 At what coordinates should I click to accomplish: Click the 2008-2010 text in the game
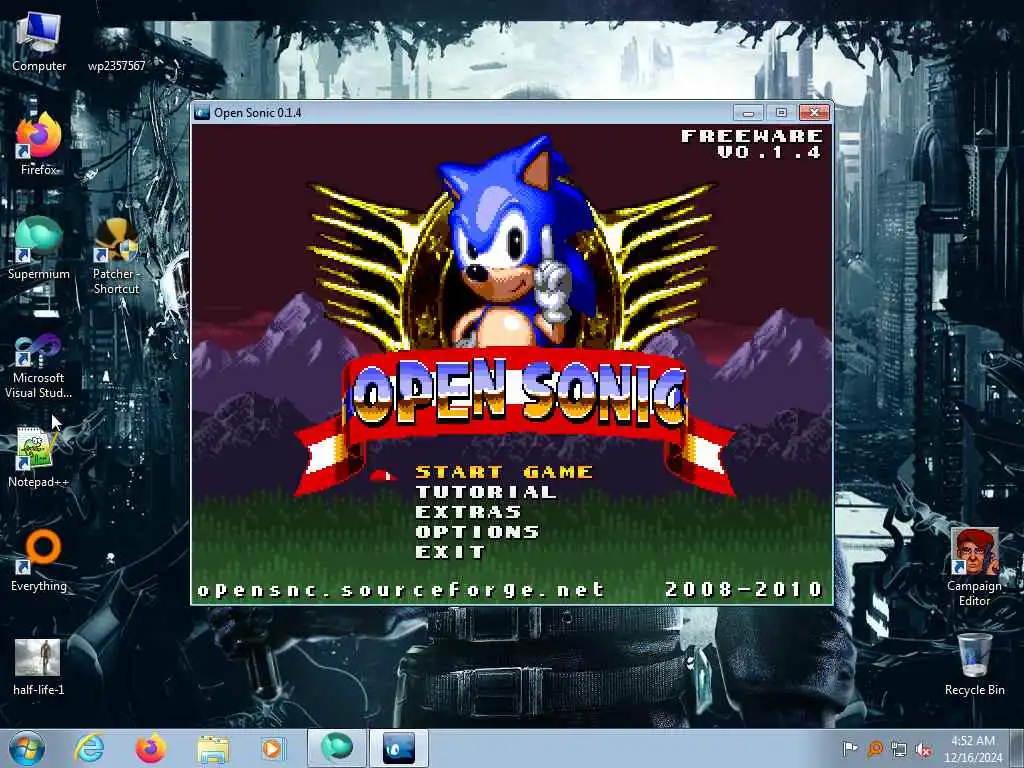point(744,589)
